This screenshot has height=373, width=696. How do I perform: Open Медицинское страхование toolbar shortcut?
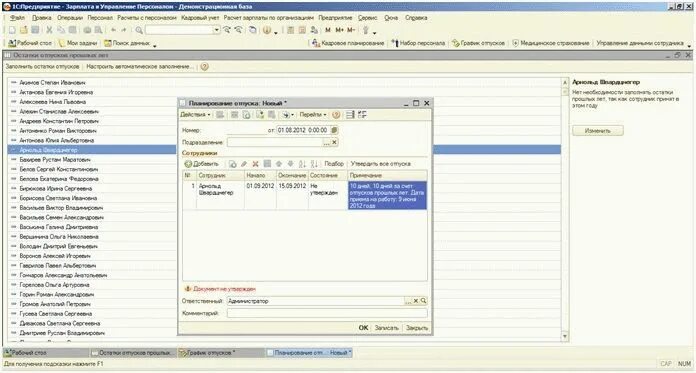[551, 43]
